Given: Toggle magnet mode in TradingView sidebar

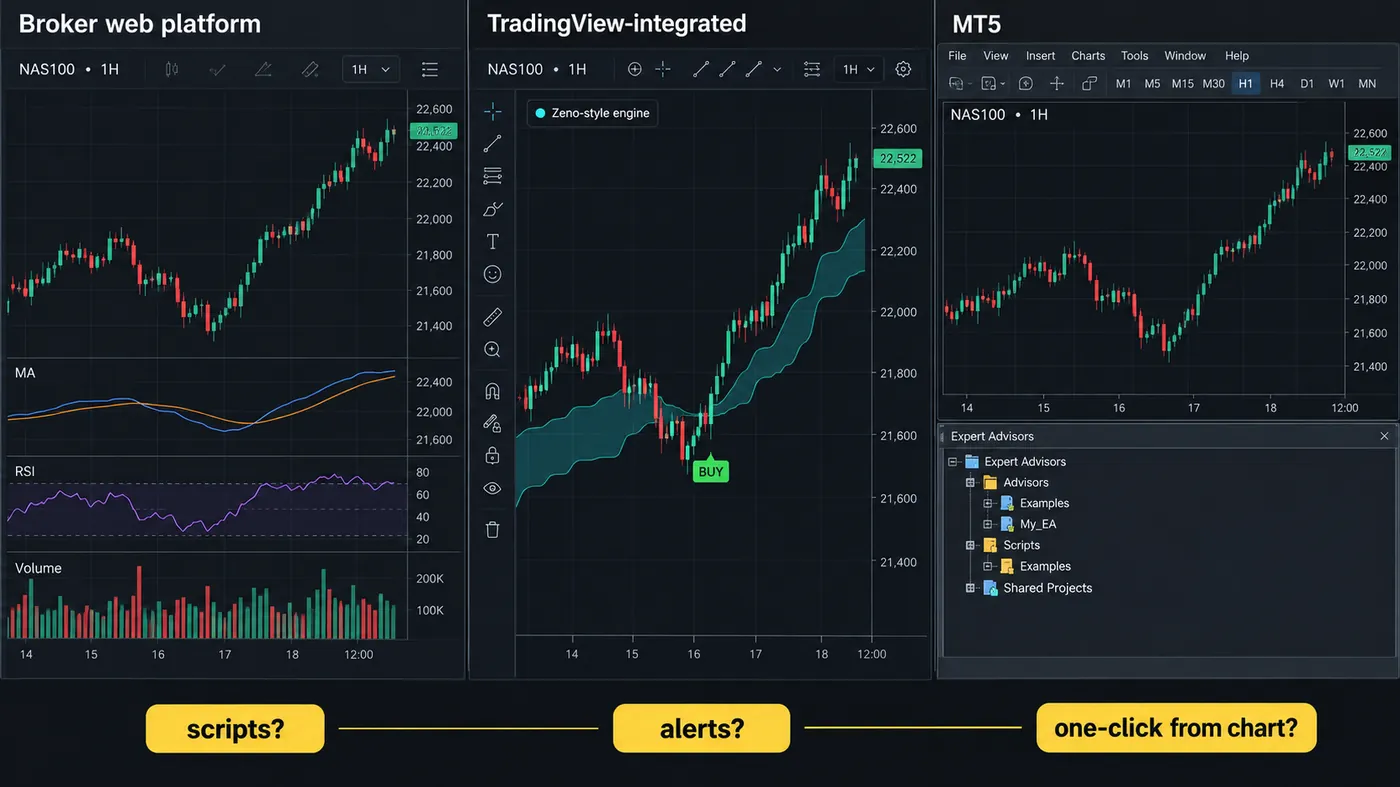Looking at the screenshot, I should tap(492, 391).
